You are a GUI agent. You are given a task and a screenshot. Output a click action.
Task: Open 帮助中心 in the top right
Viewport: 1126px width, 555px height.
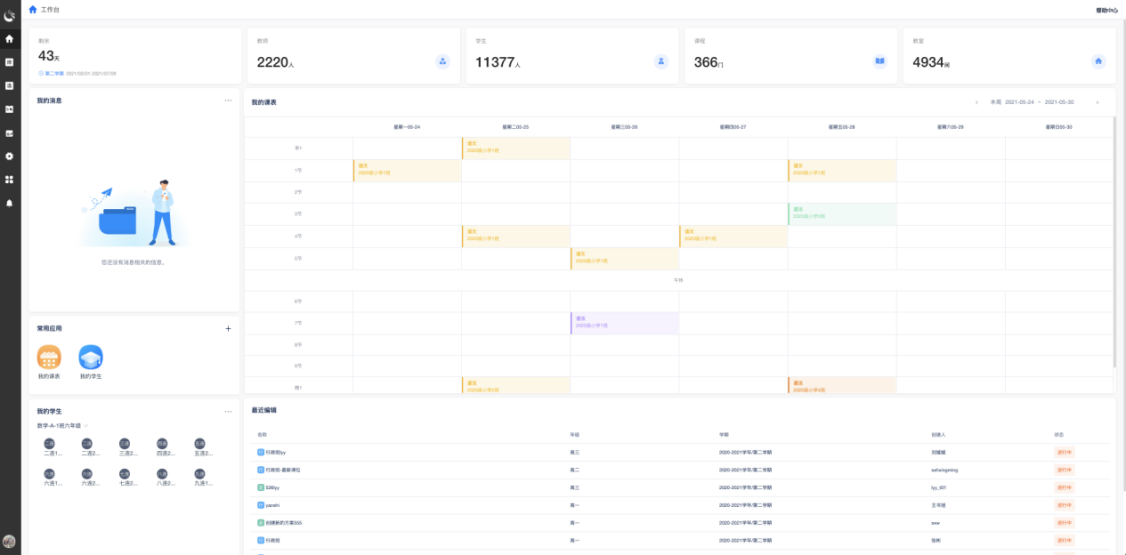pyautogui.click(x=1106, y=10)
